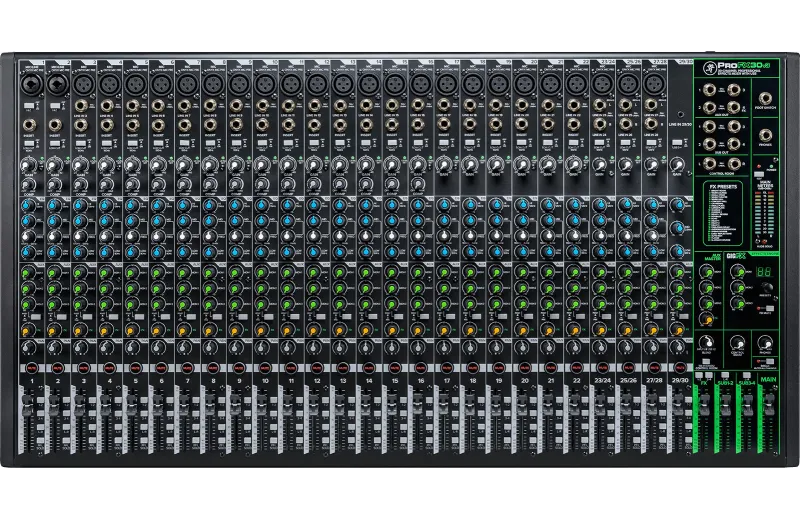Click the channel 3 XLR mic input
Viewport: 800px width, 520px height.
83,84
